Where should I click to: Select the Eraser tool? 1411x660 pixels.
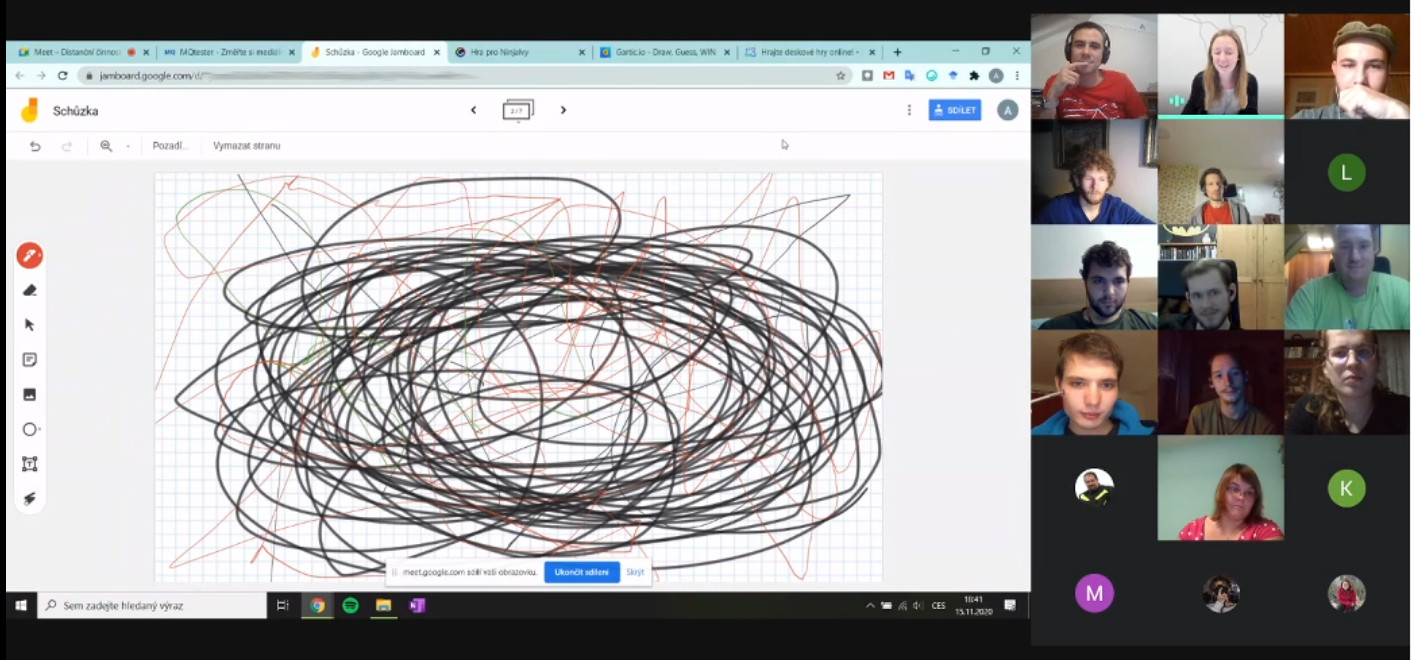29,291
